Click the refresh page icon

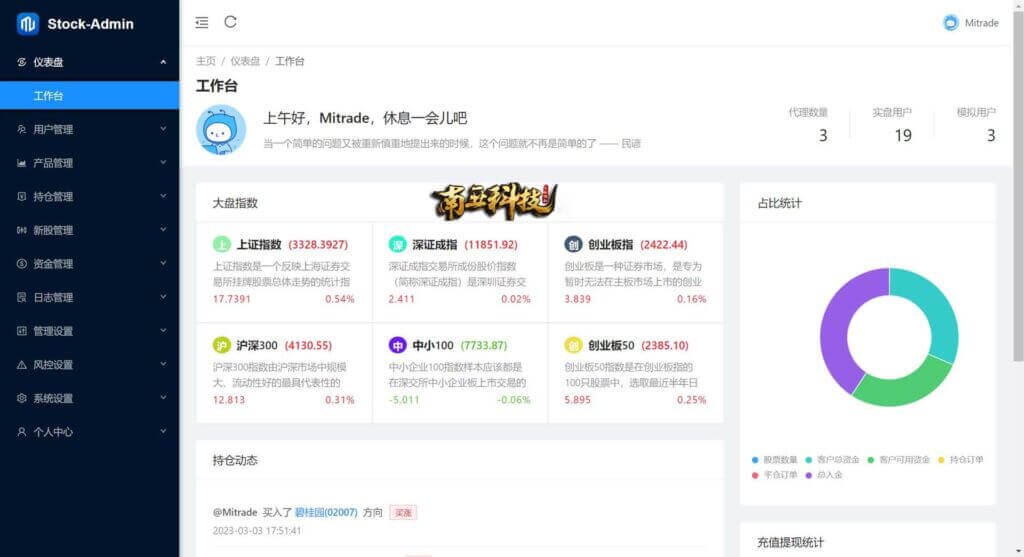tap(231, 22)
